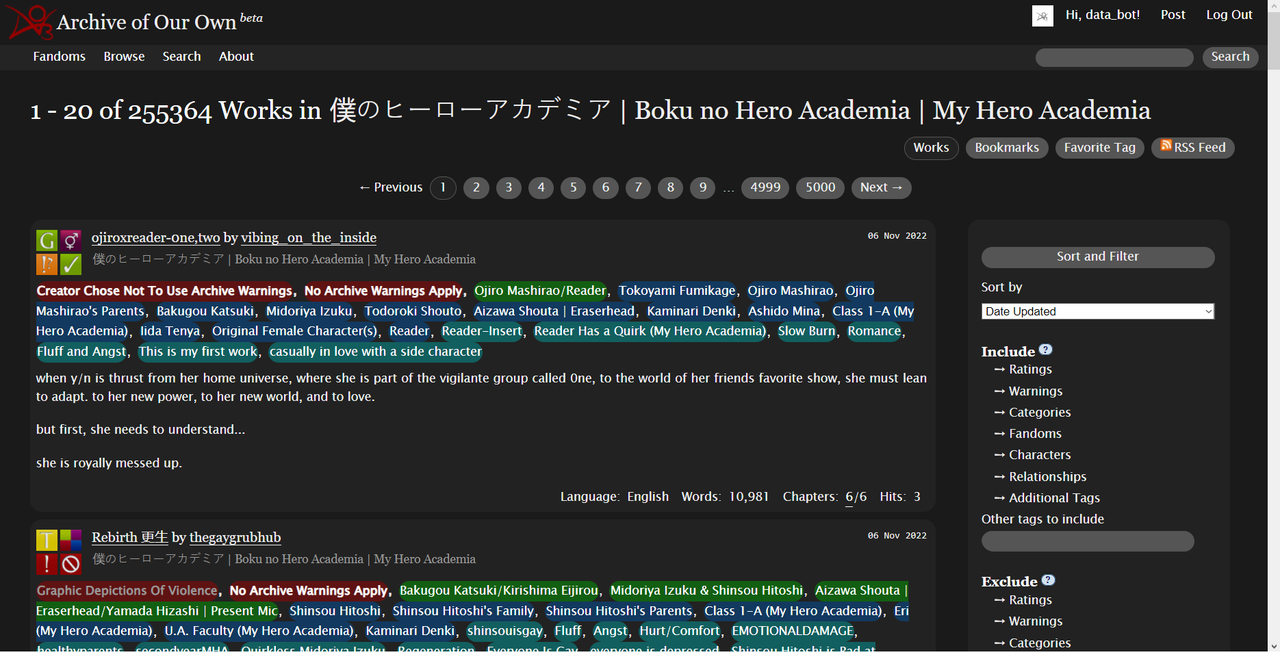1280x652 pixels.
Task: Click the Tokoyami Fumikage character tag
Action: pyautogui.click(x=677, y=290)
